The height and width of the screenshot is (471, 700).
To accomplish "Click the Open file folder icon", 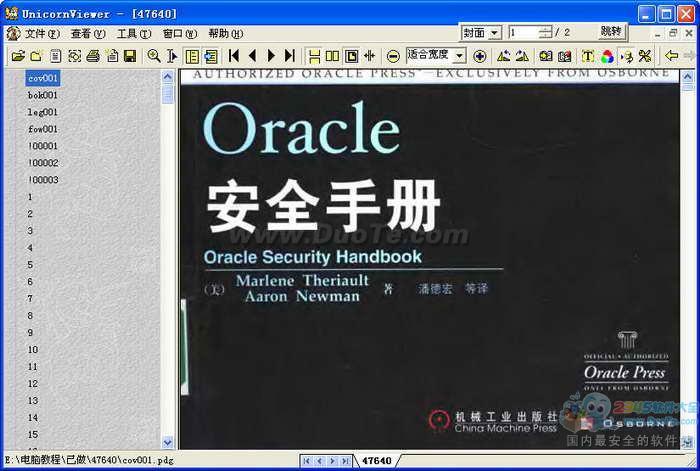I will 18,56.
